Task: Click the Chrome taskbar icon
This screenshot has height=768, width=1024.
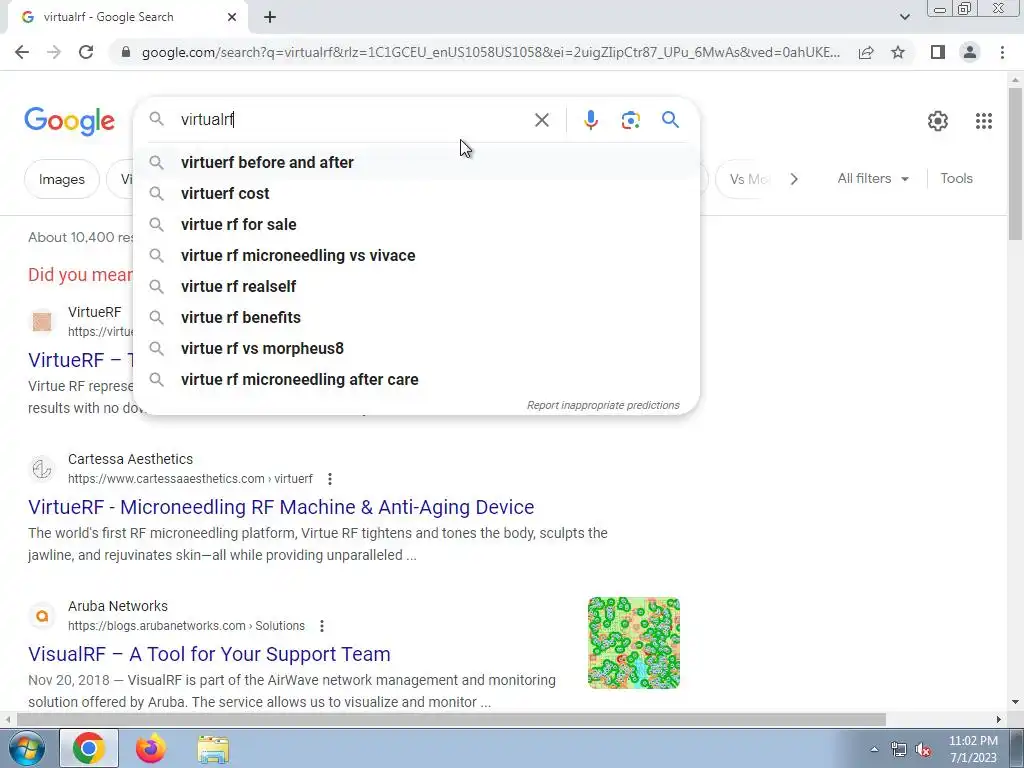Action: [89, 748]
